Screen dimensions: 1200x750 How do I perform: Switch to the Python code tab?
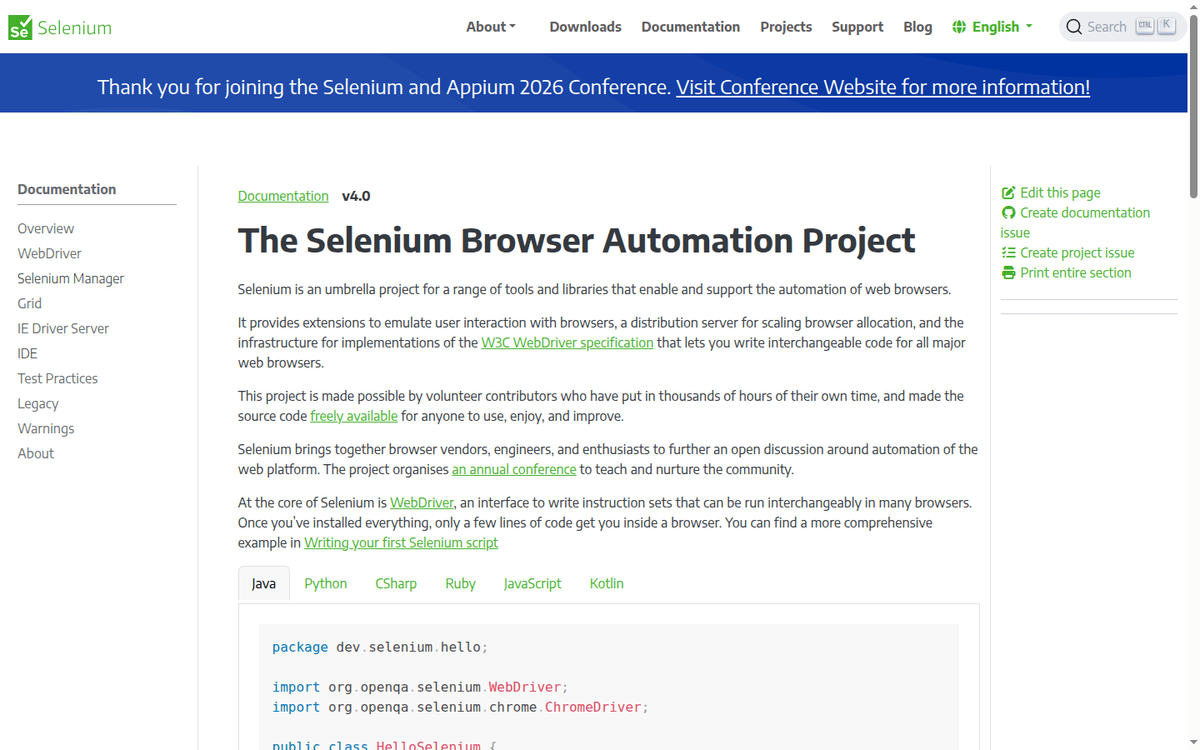pos(326,583)
